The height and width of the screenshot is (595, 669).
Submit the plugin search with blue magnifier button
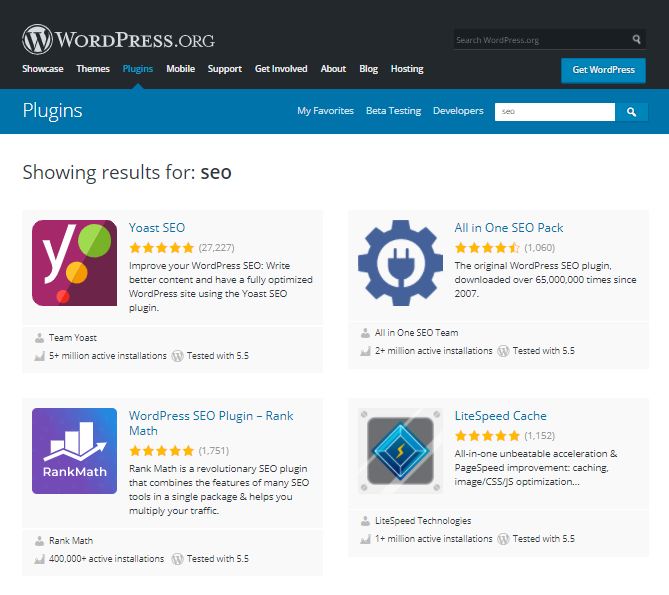[x=631, y=112]
